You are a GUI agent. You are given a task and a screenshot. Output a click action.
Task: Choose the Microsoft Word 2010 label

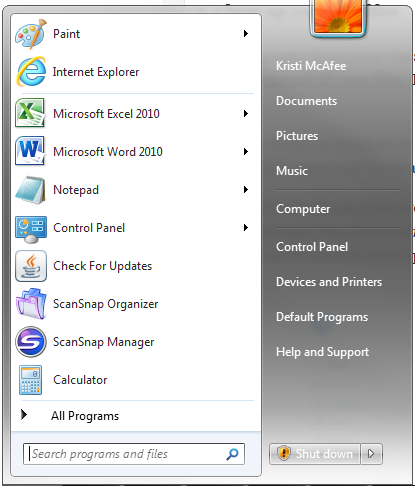[x=108, y=152]
